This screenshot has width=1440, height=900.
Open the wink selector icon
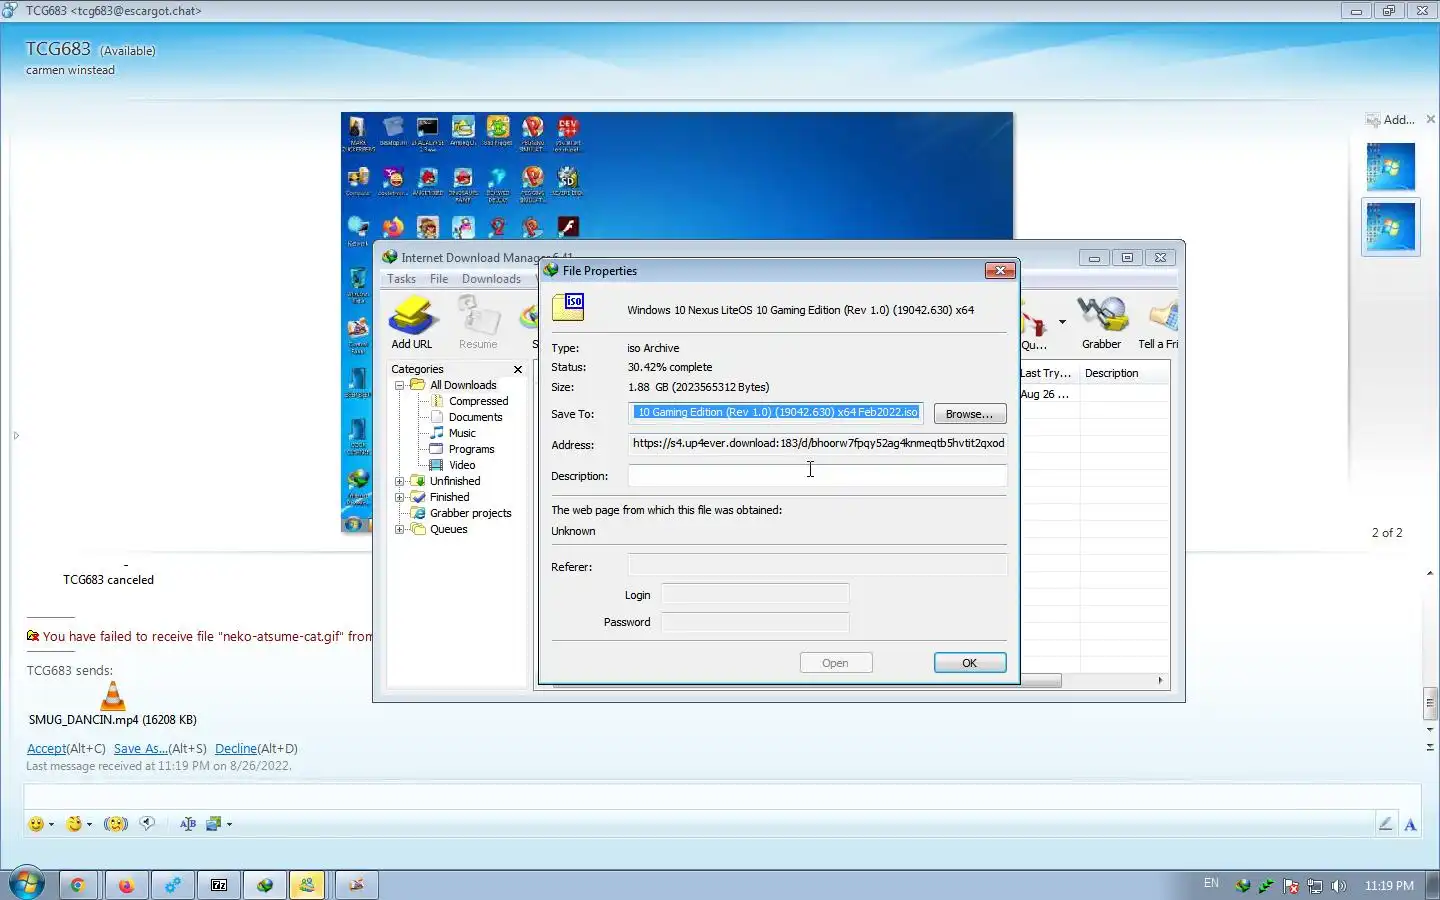coord(74,824)
